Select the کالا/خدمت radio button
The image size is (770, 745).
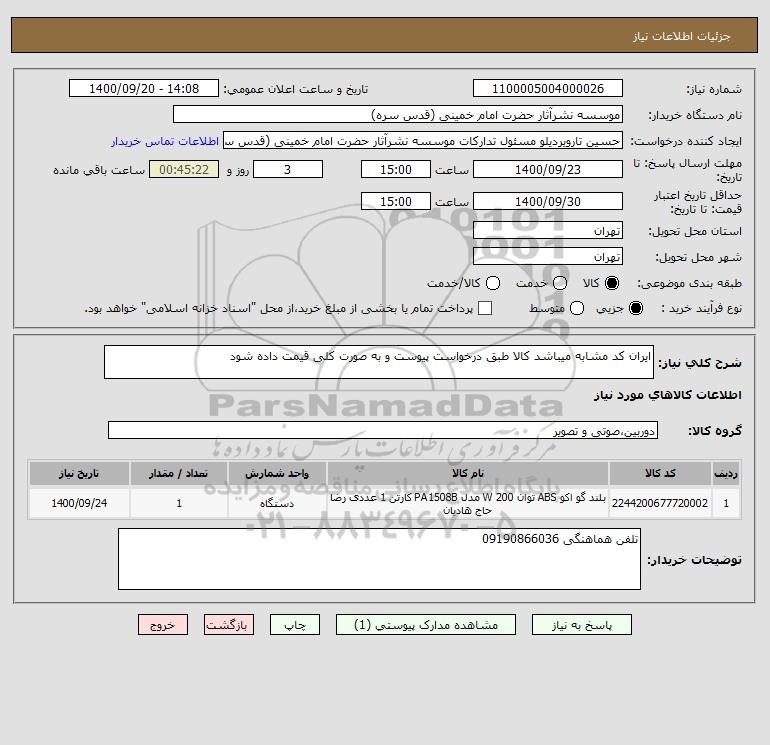(493, 283)
